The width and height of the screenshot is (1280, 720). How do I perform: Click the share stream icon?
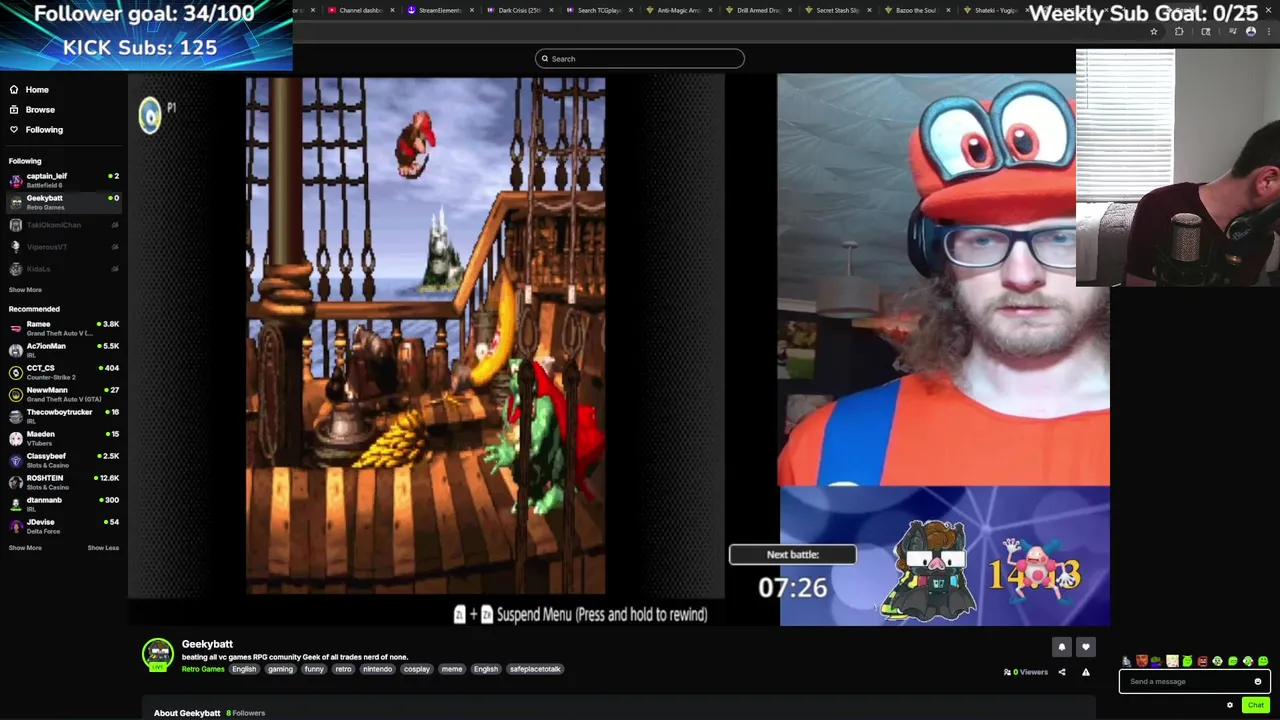(x=1062, y=672)
